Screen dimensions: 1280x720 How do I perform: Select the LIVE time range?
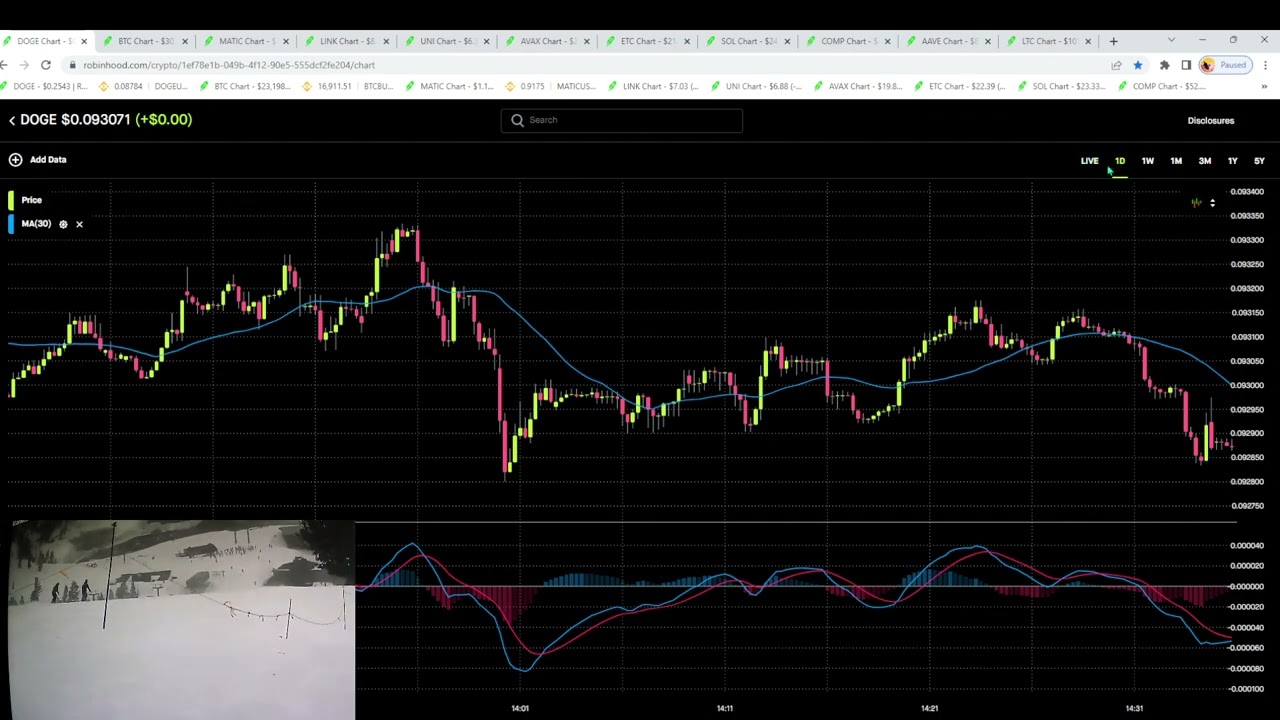point(1089,161)
